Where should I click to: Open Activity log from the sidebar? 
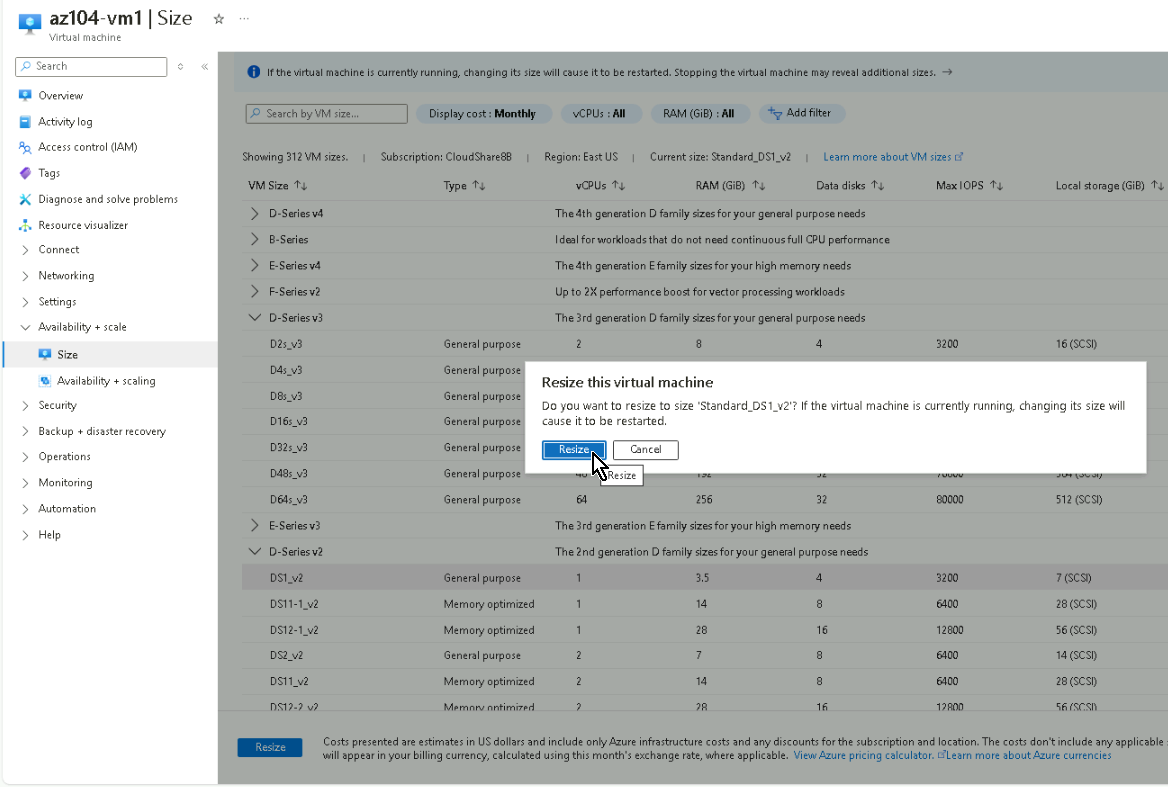(x=65, y=121)
